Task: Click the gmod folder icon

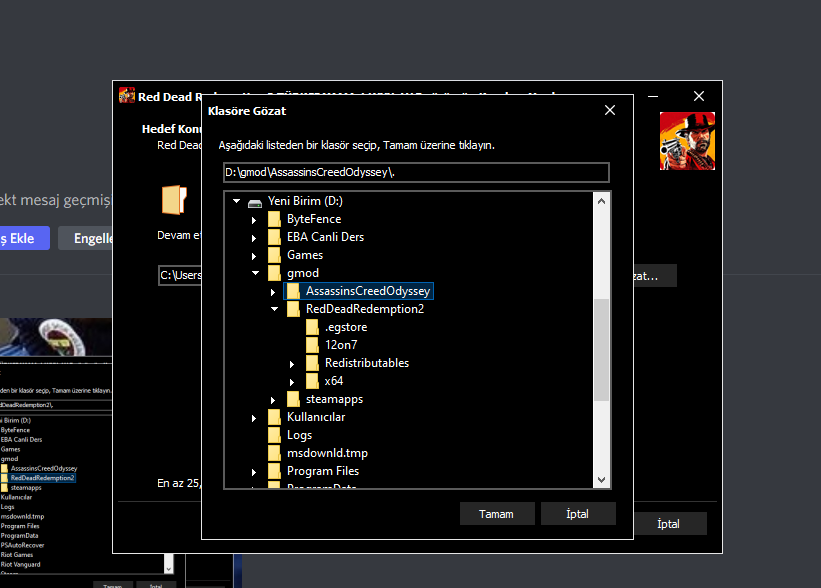Action: (274, 273)
